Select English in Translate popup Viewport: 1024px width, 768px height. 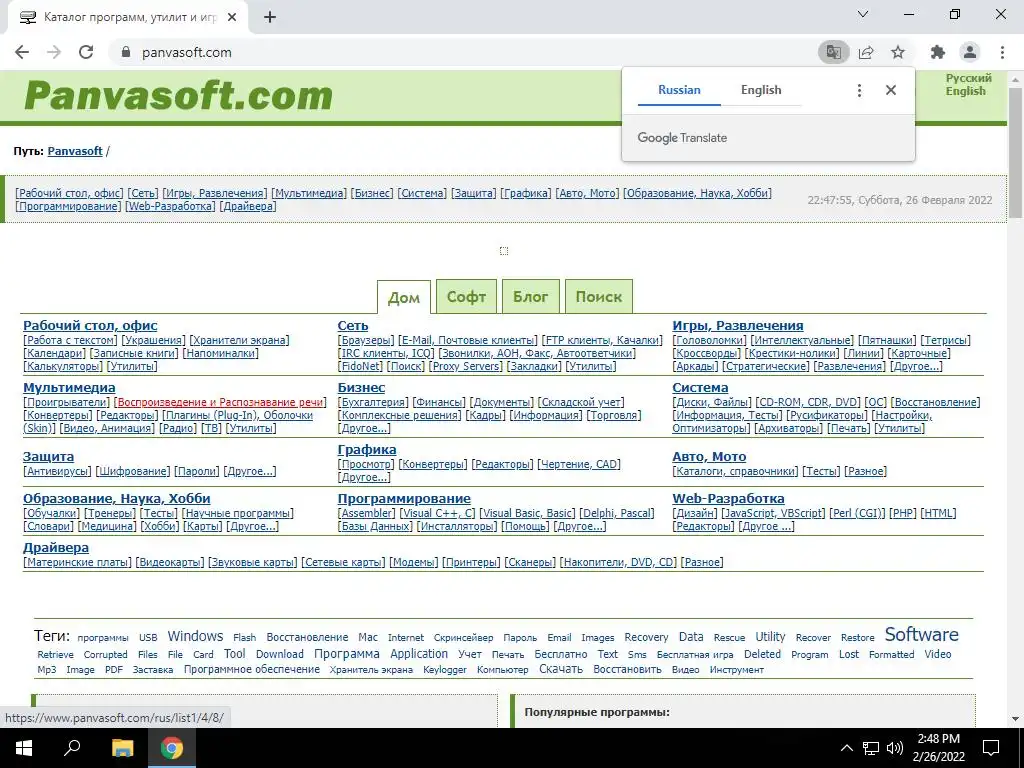pos(761,90)
